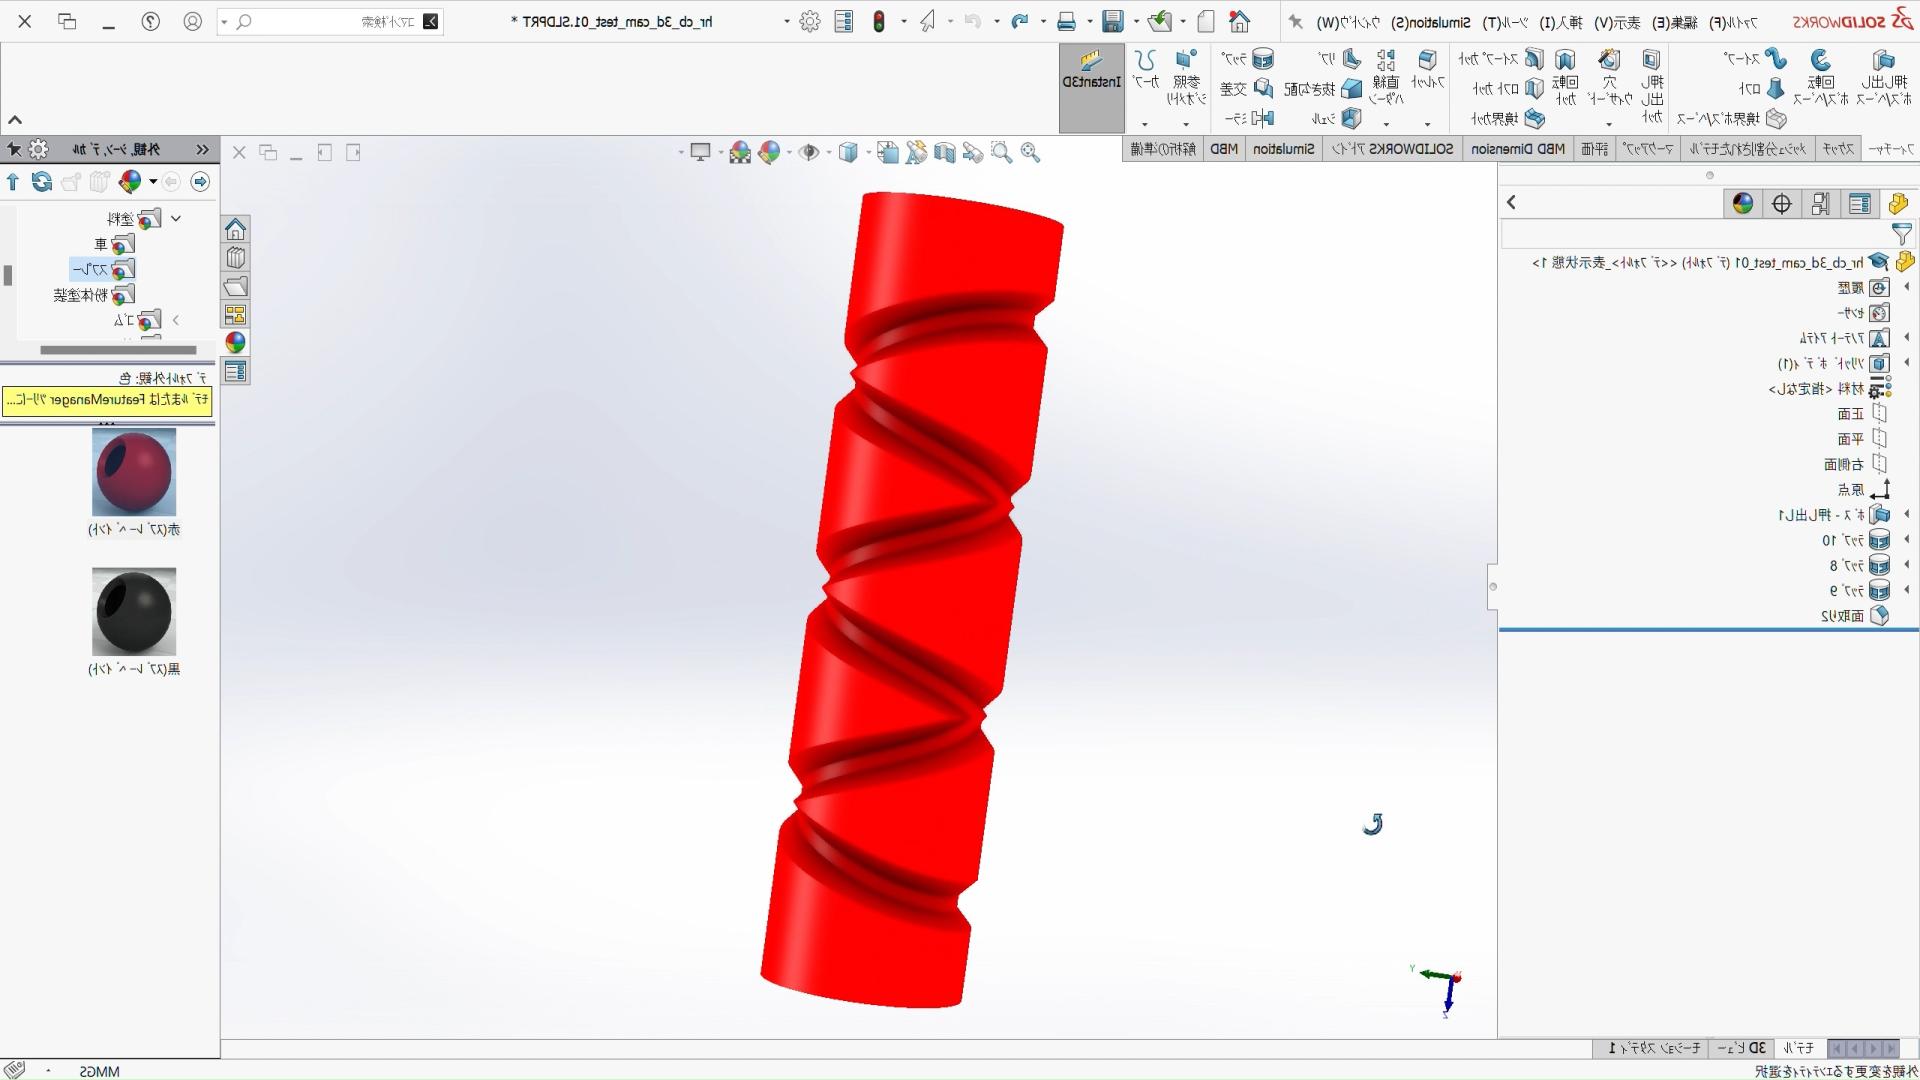The height and width of the screenshot is (1080, 1920).
Task: Switch to the MBD Dimension tab
Action: [x=1518, y=149]
